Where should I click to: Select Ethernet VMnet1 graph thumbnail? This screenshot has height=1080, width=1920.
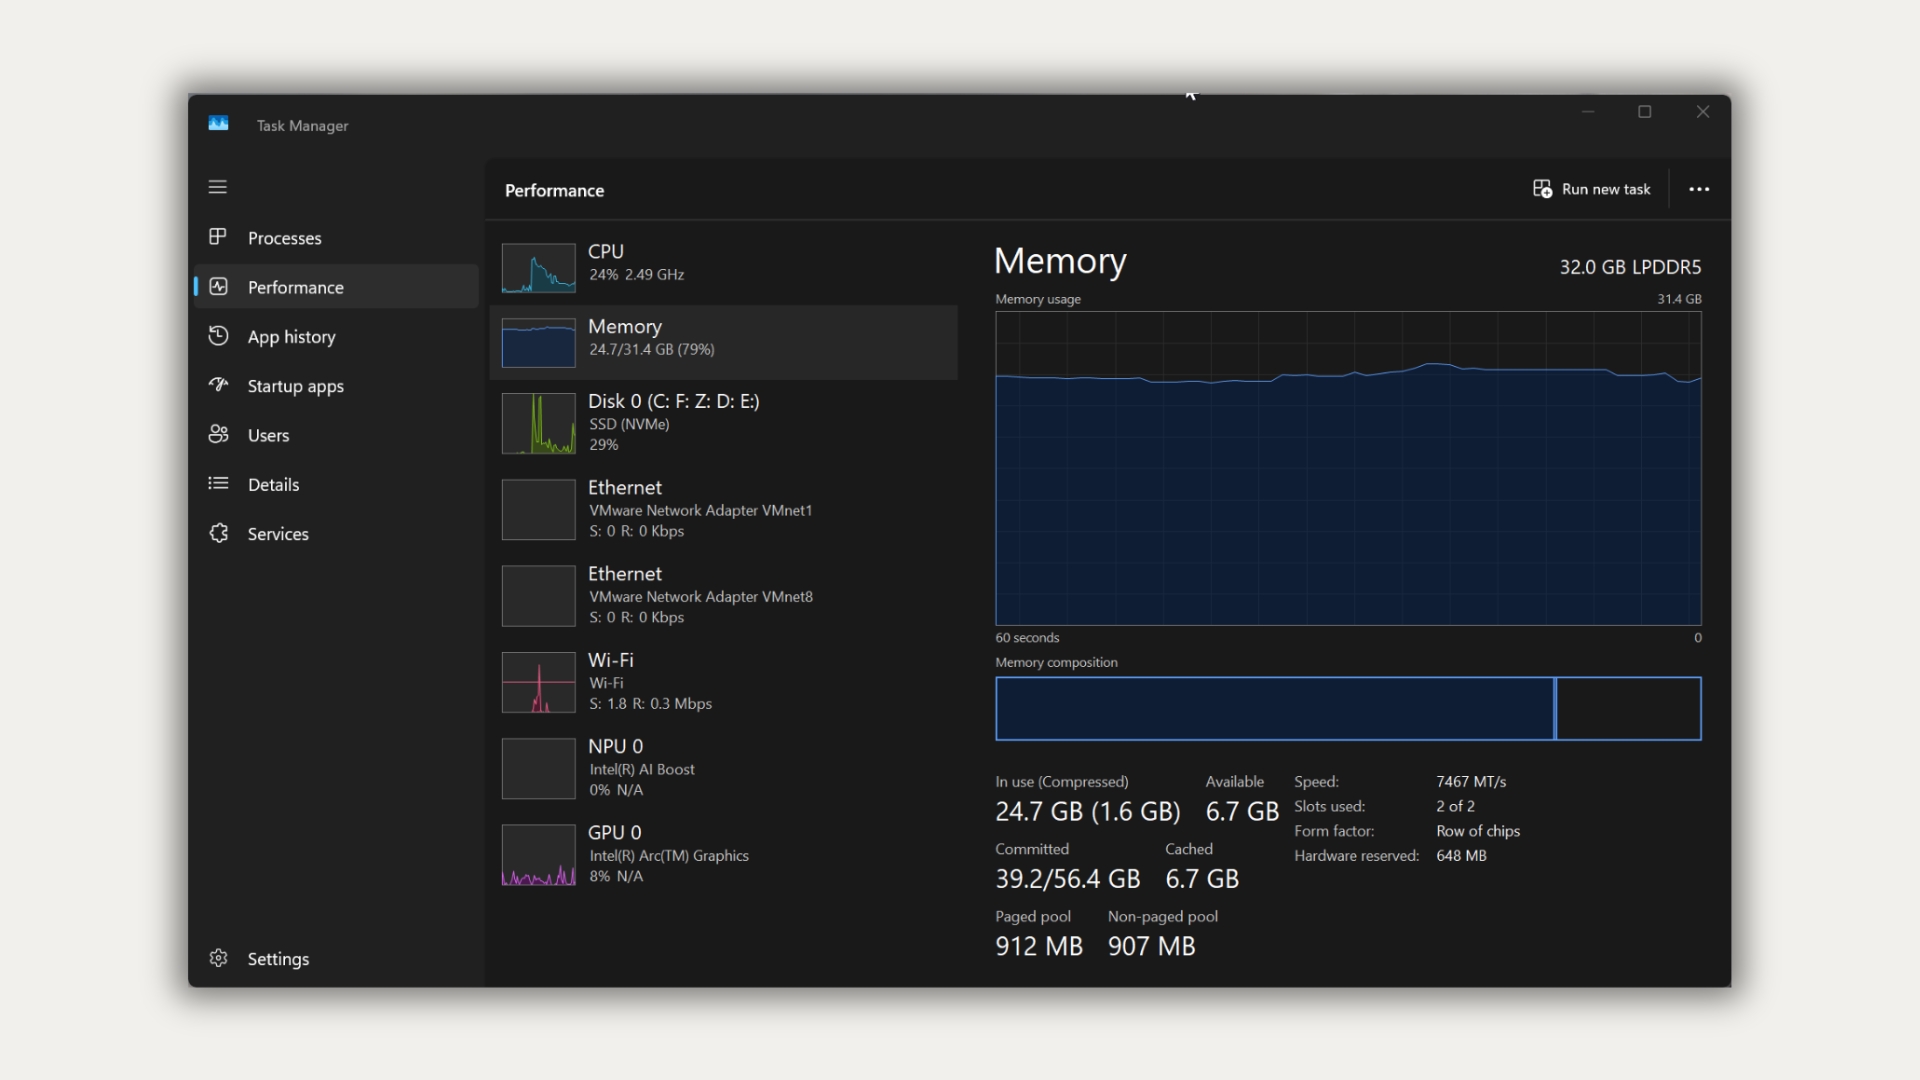(x=538, y=509)
